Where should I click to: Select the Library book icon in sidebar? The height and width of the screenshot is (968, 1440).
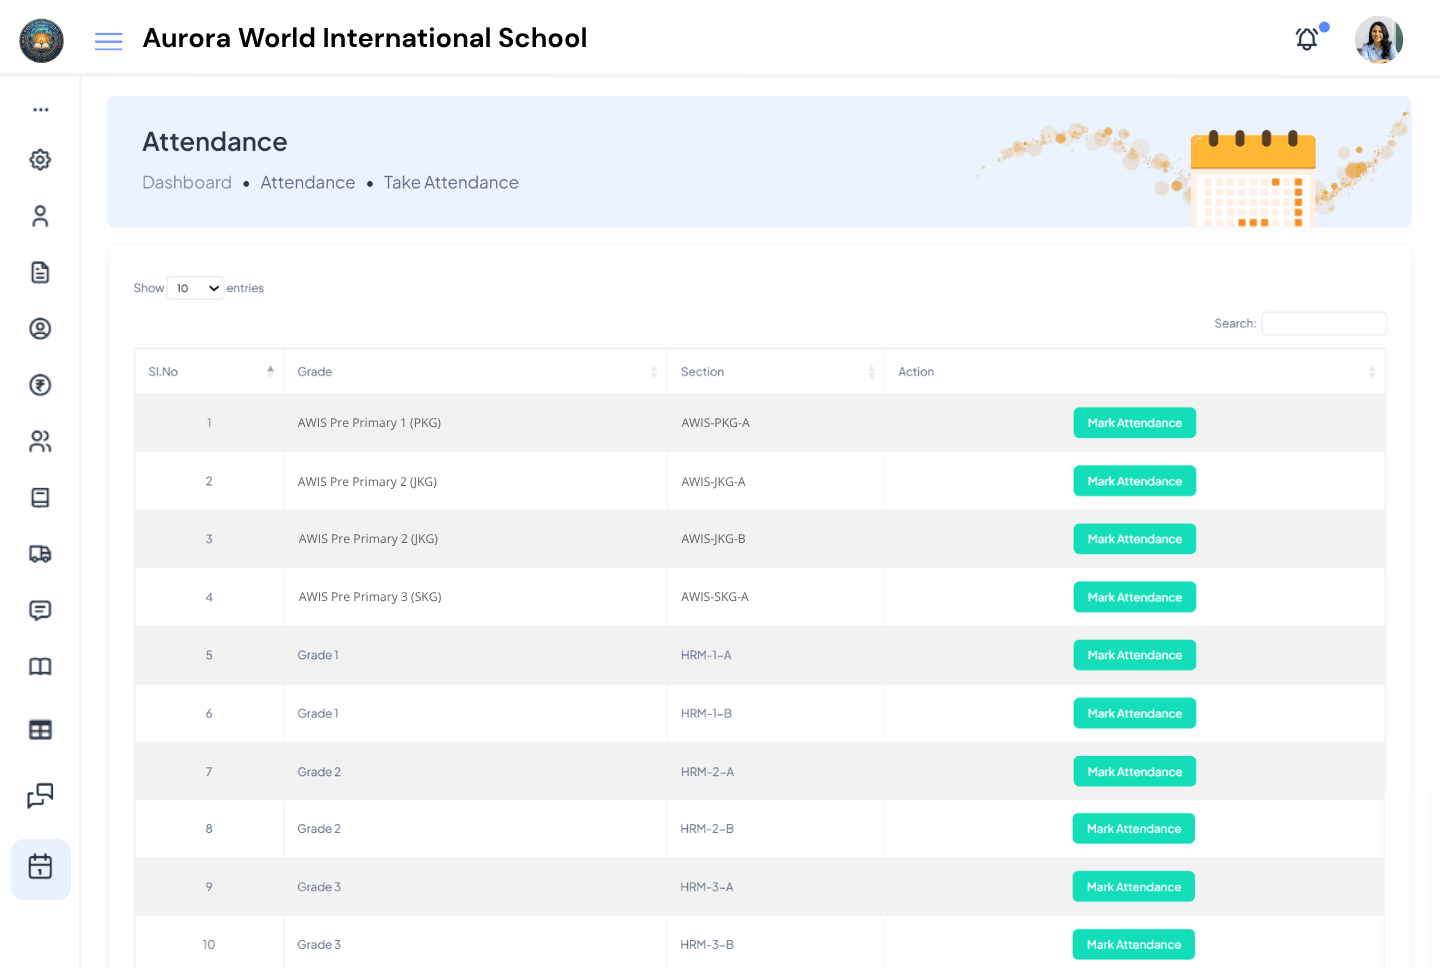click(x=40, y=666)
